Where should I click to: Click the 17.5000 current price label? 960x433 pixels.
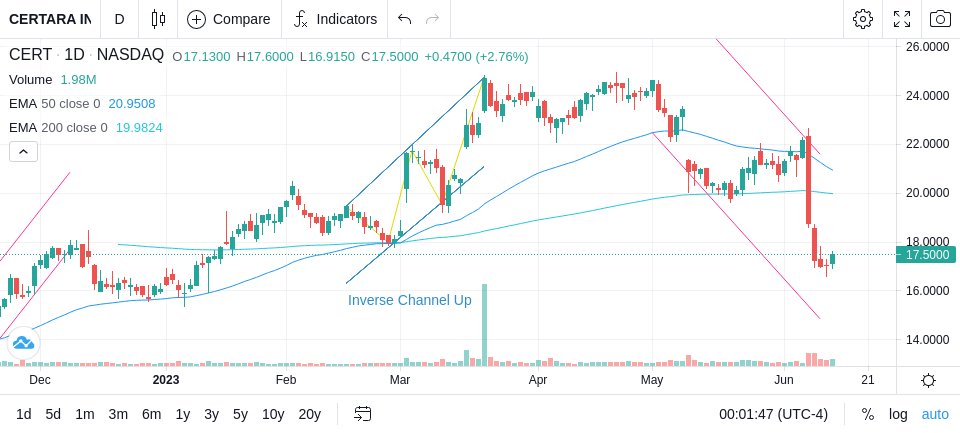[925, 255]
